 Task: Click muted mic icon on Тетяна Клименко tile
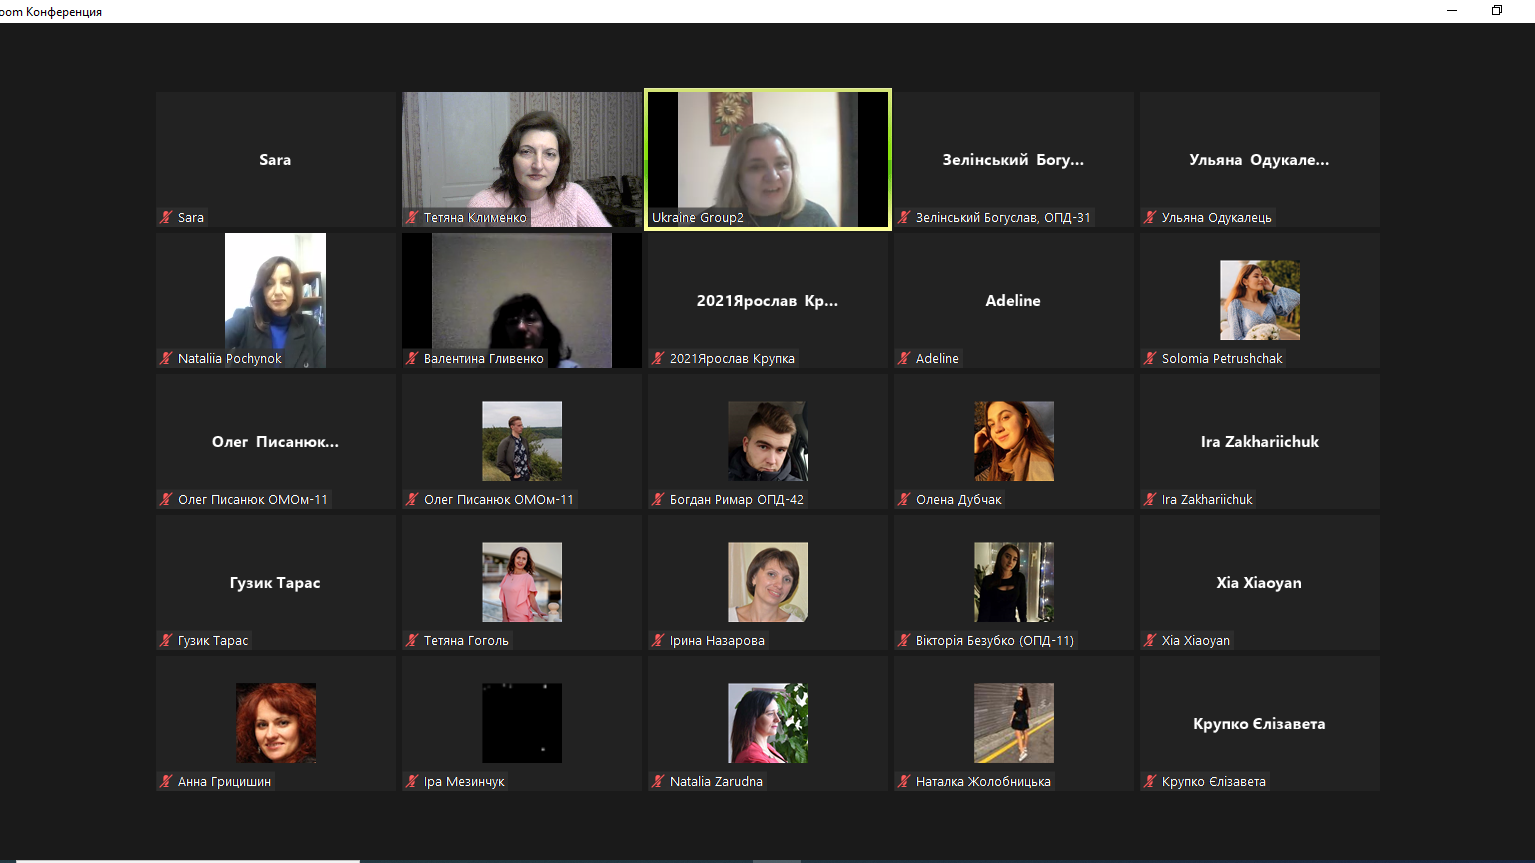coord(412,217)
